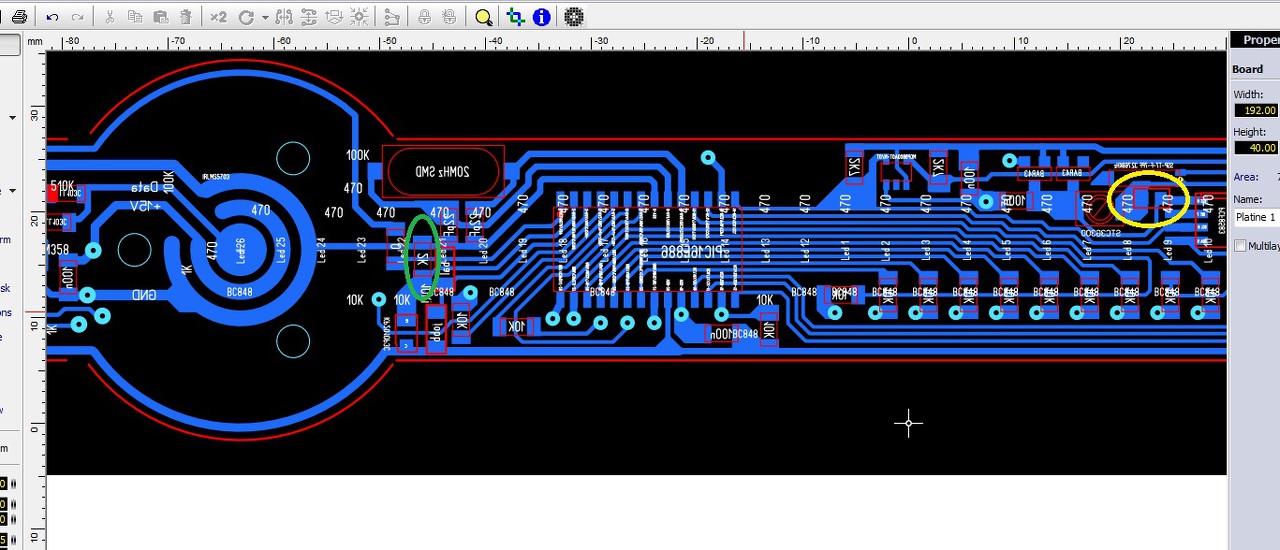This screenshot has width=1280, height=550.
Task: Open the blue Info icon
Action: coord(541,17)
